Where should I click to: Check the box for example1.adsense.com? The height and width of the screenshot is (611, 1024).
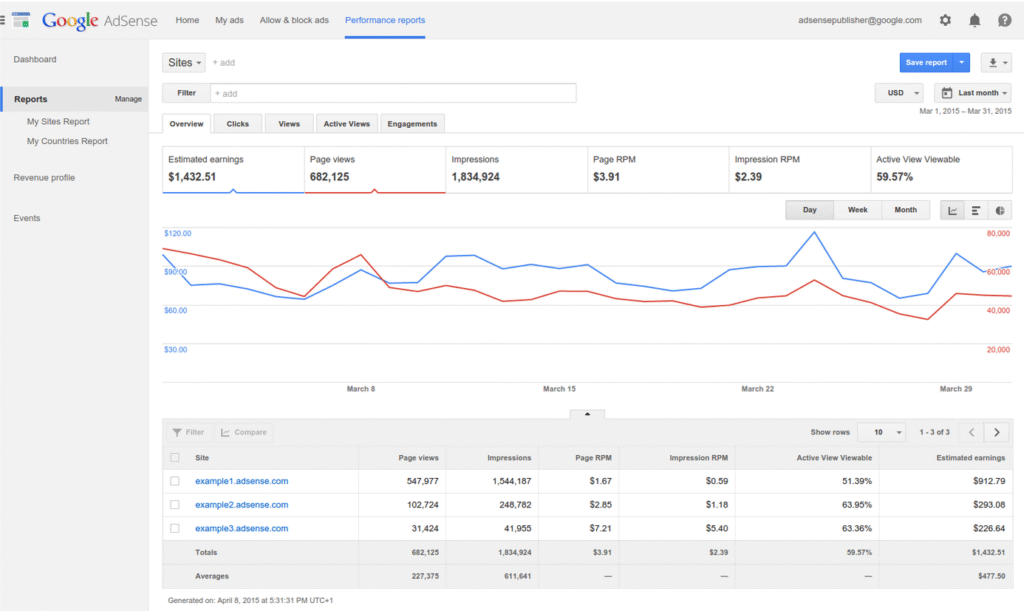point(175,481)
